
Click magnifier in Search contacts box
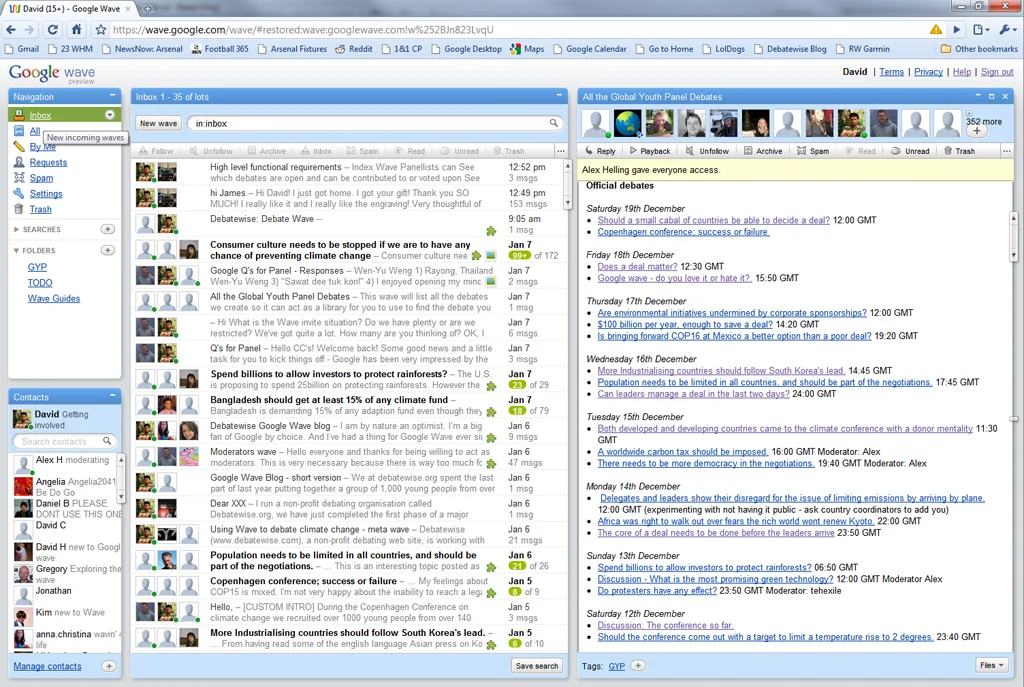(x=107, y=441)
